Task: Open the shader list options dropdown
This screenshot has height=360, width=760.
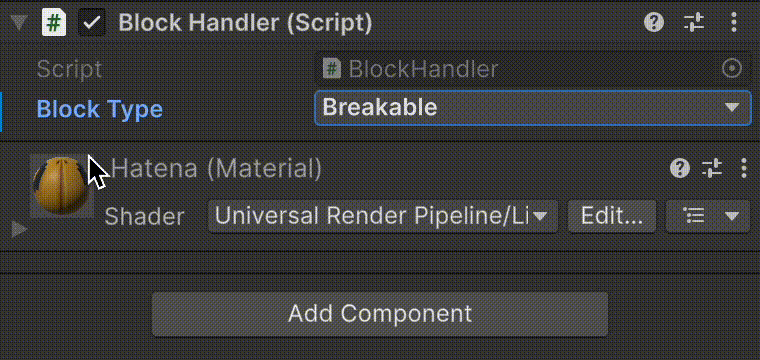Action: (x=710, y=216)
